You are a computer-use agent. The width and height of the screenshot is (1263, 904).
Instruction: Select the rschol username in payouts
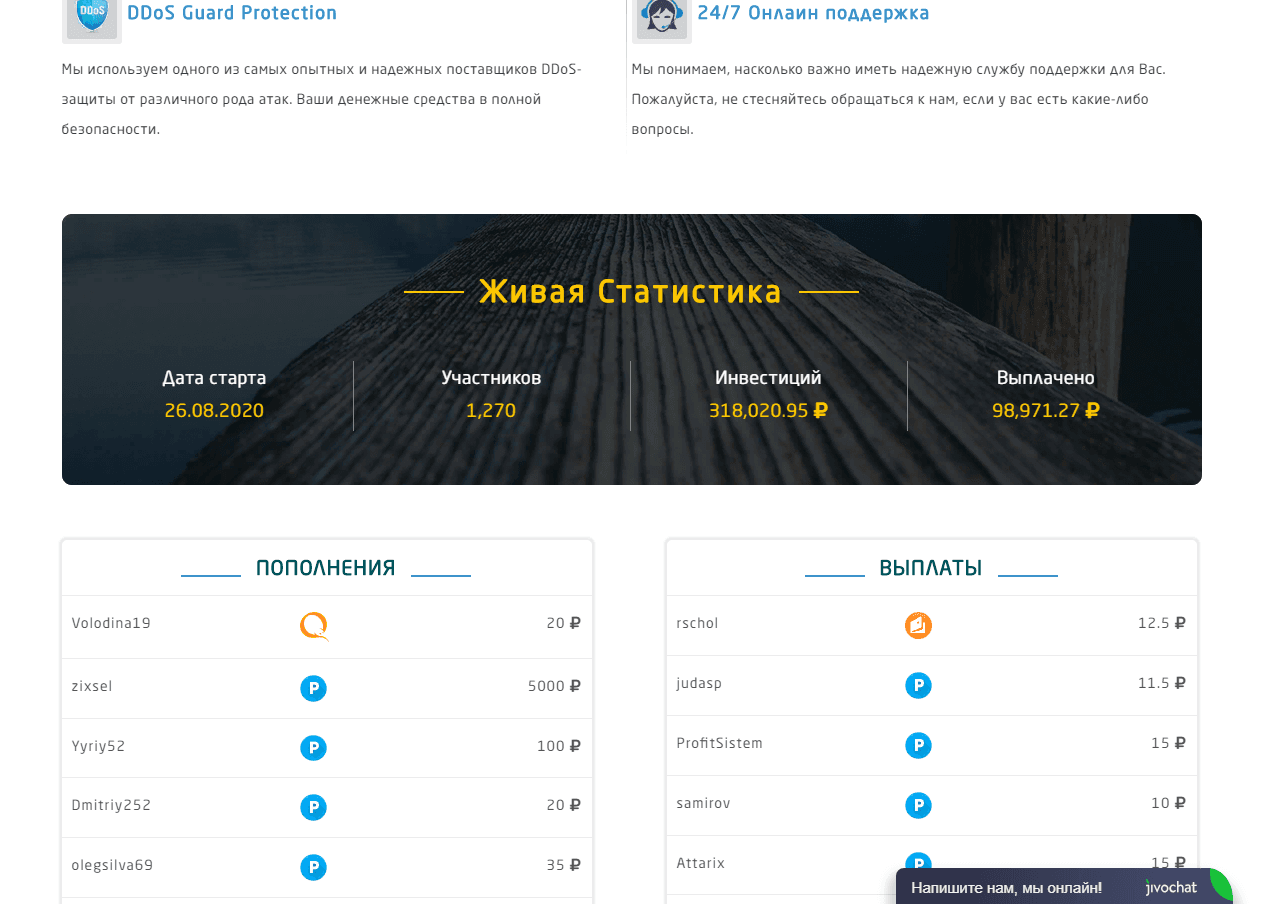(697, 623)
